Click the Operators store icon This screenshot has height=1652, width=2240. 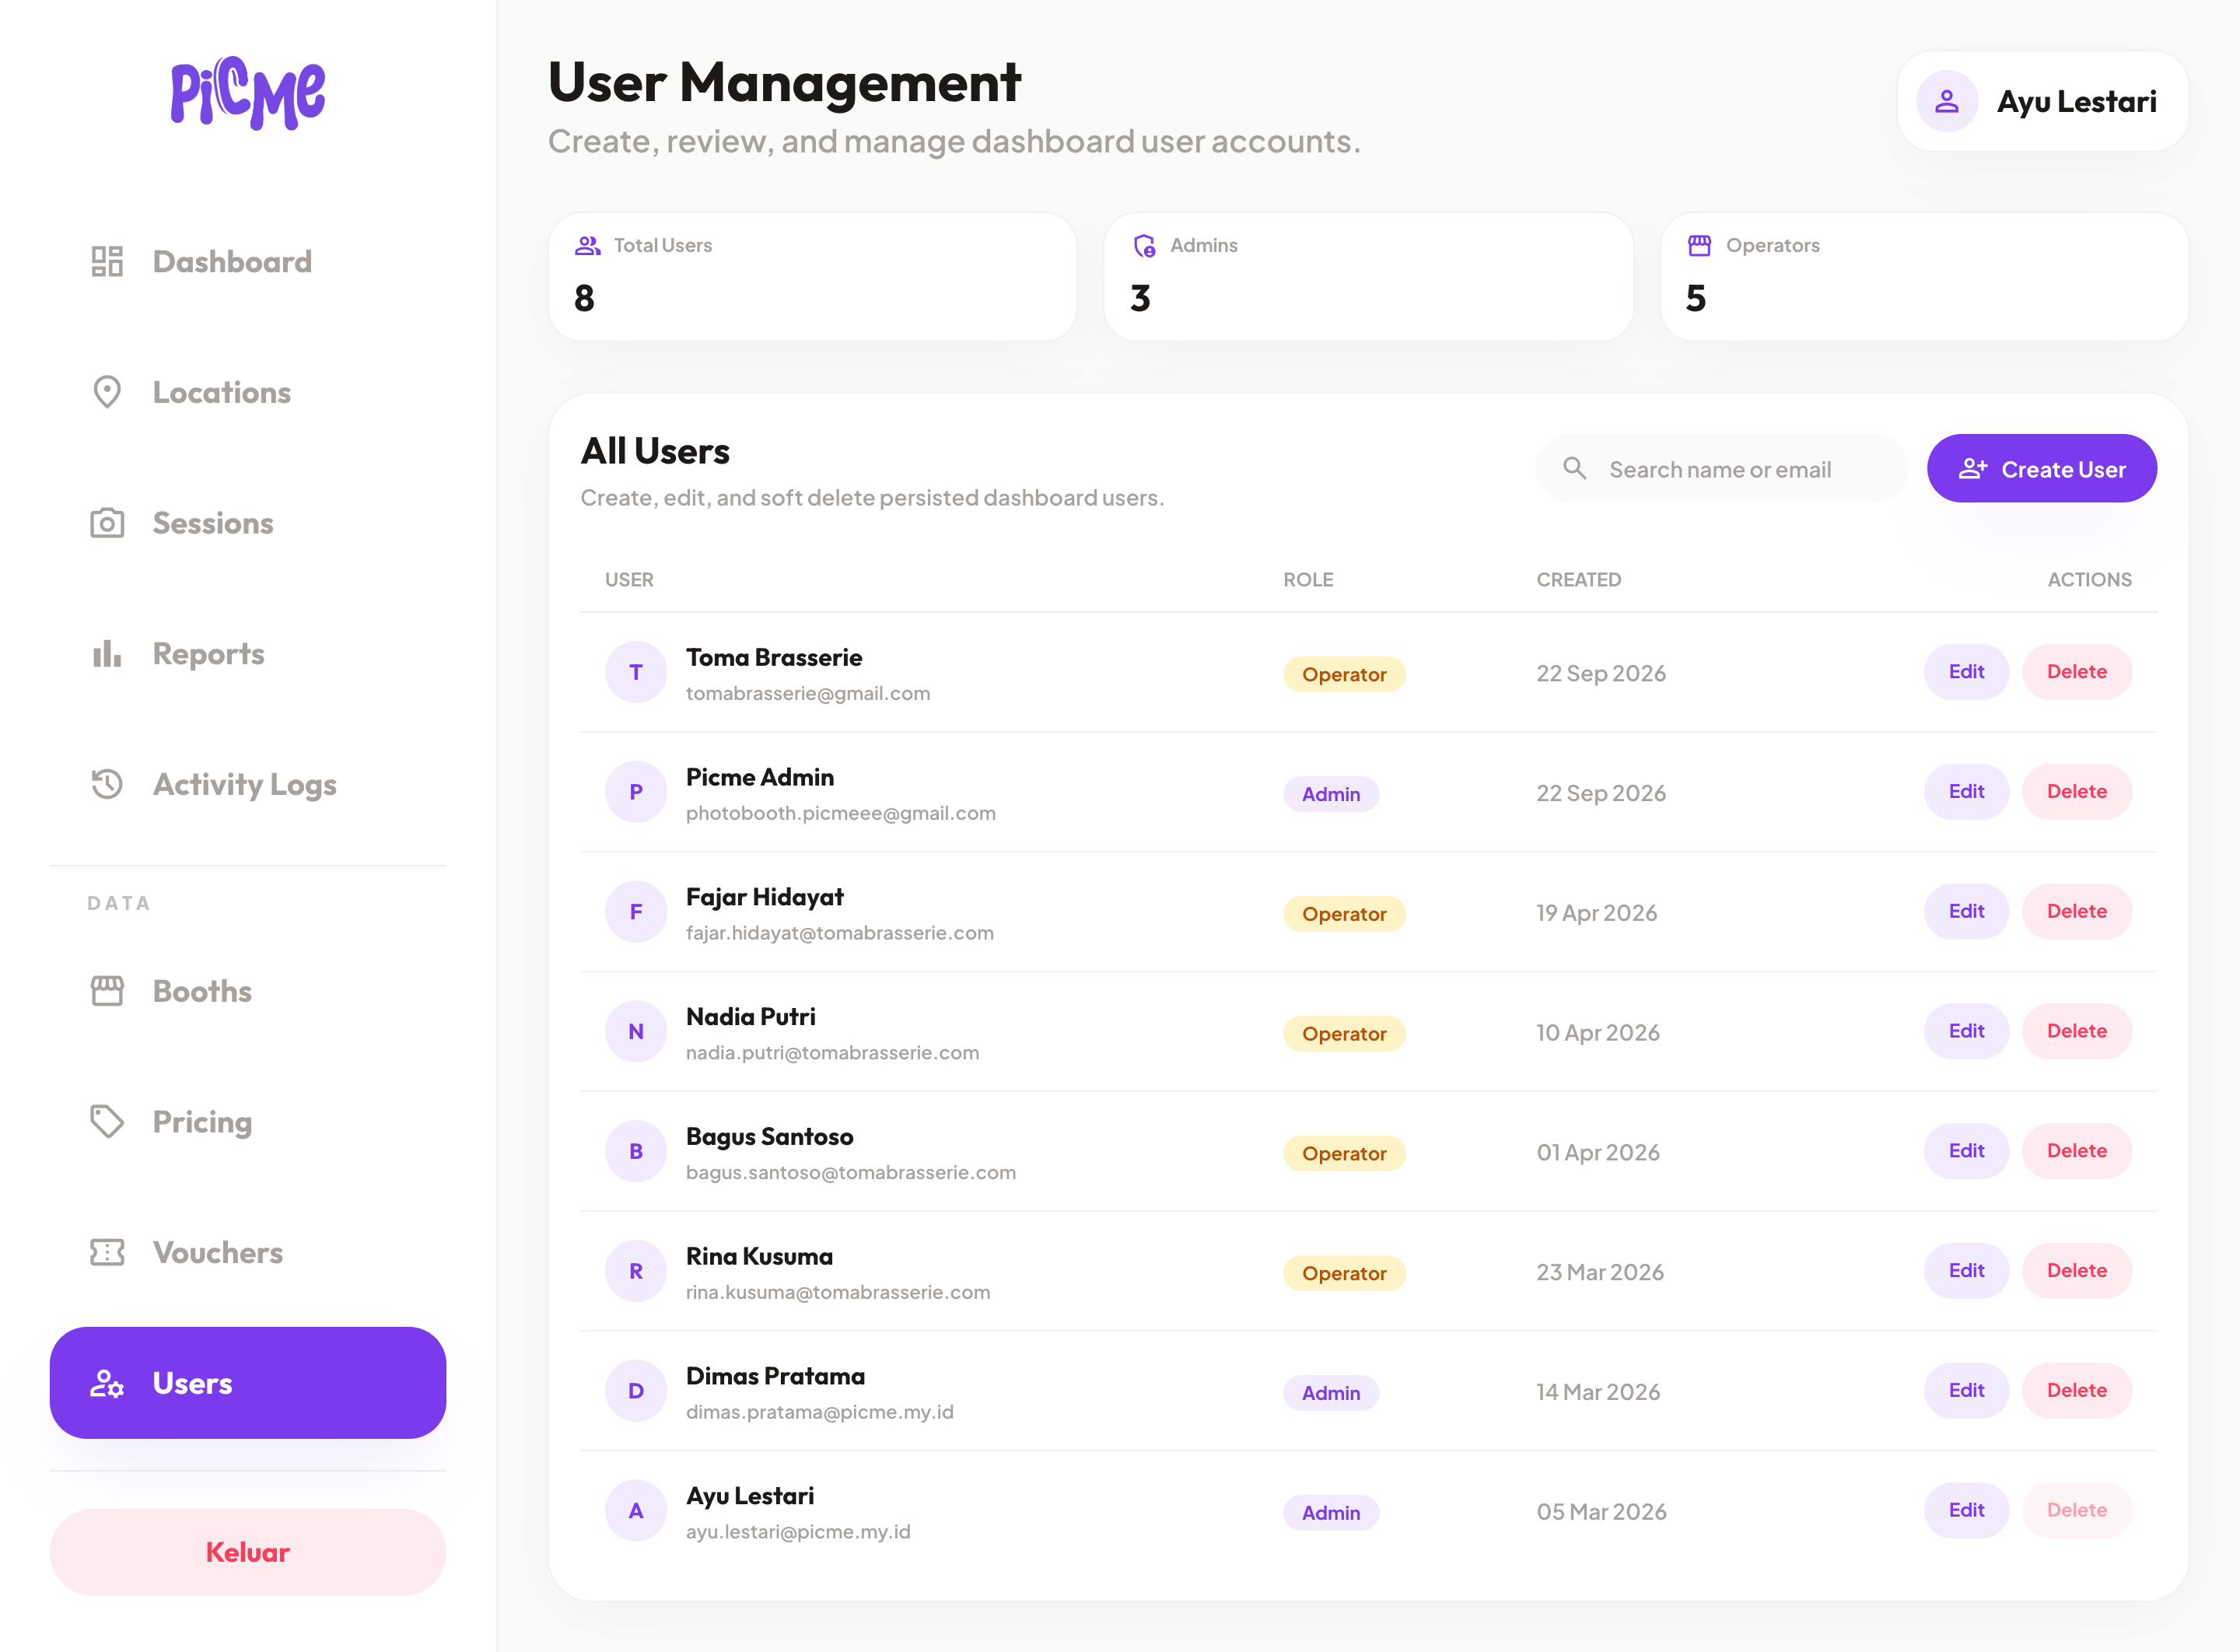(x=1699, y=245)
